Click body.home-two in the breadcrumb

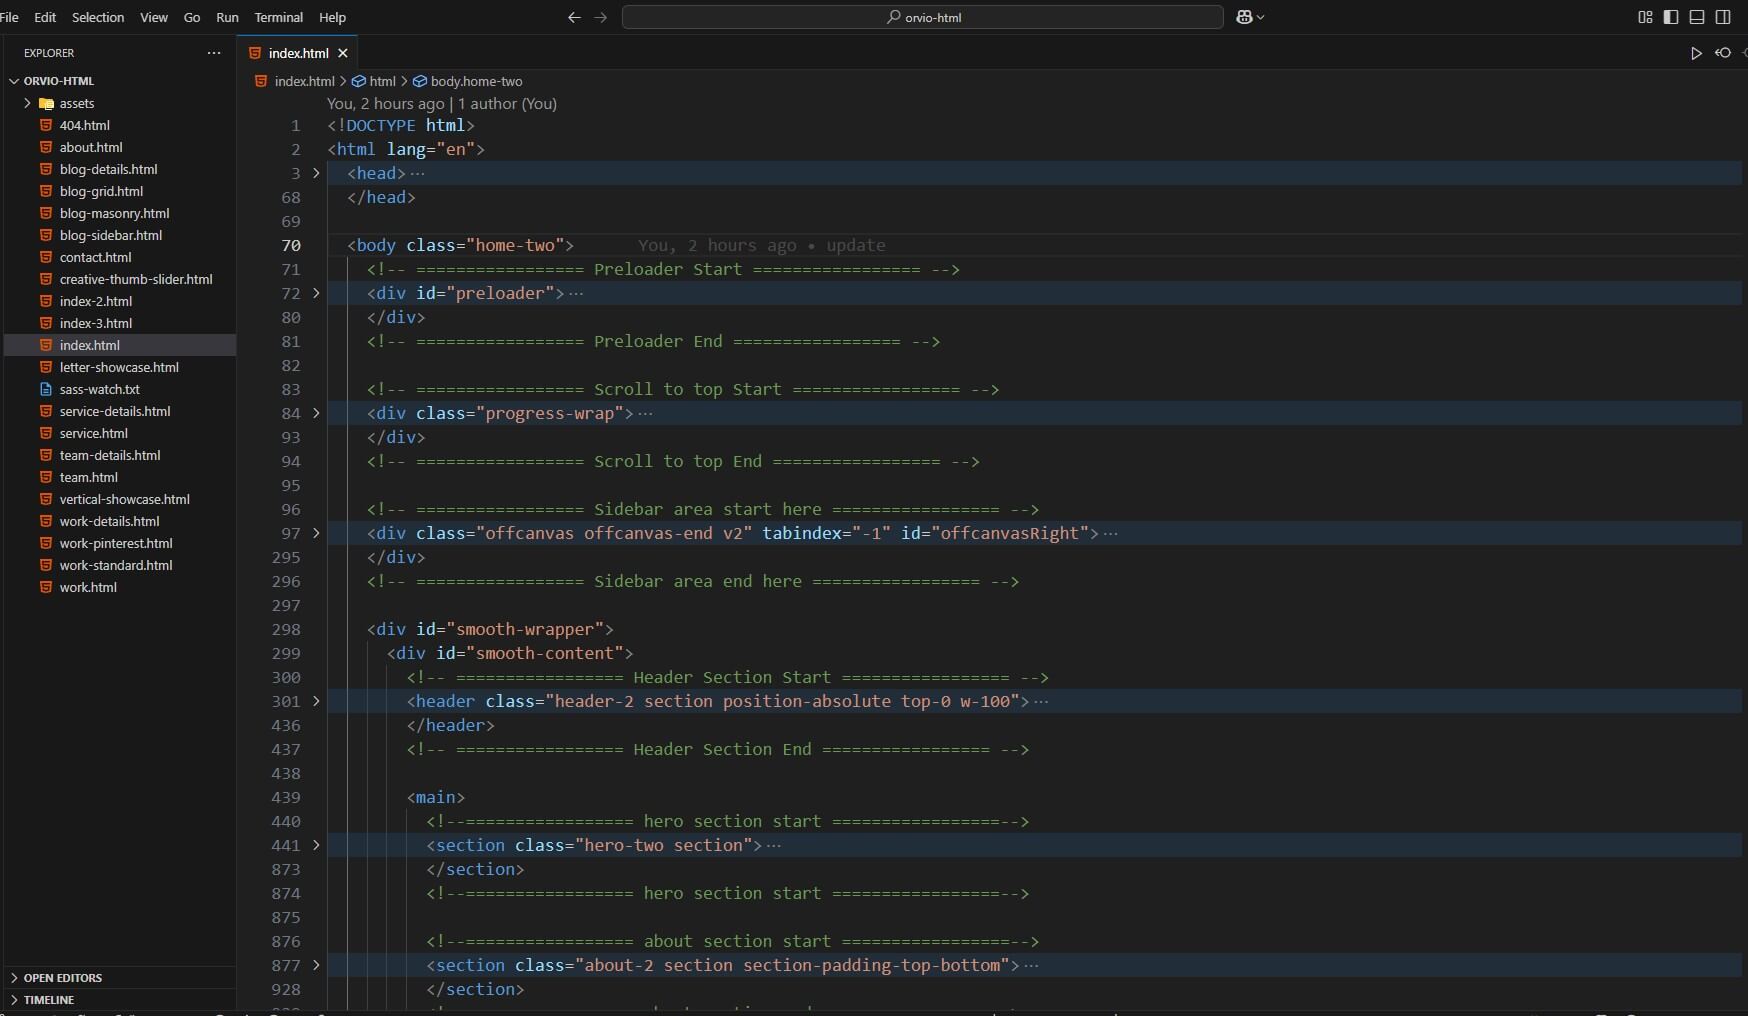[x=476, y=81]
